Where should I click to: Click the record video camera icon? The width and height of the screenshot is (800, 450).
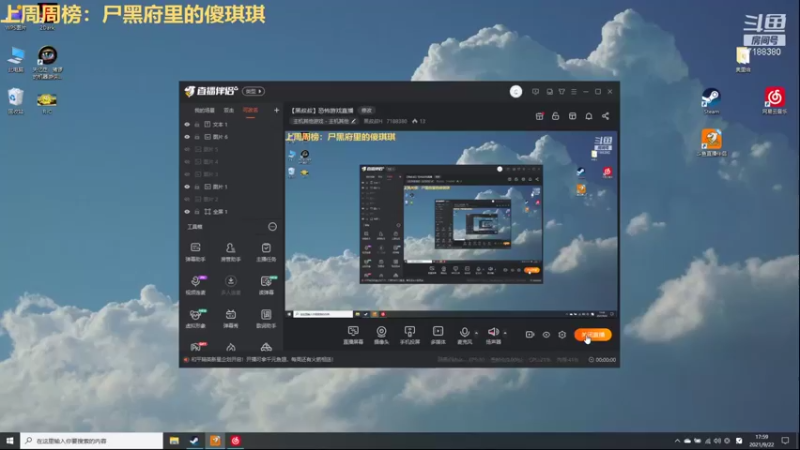click(530, 335)
